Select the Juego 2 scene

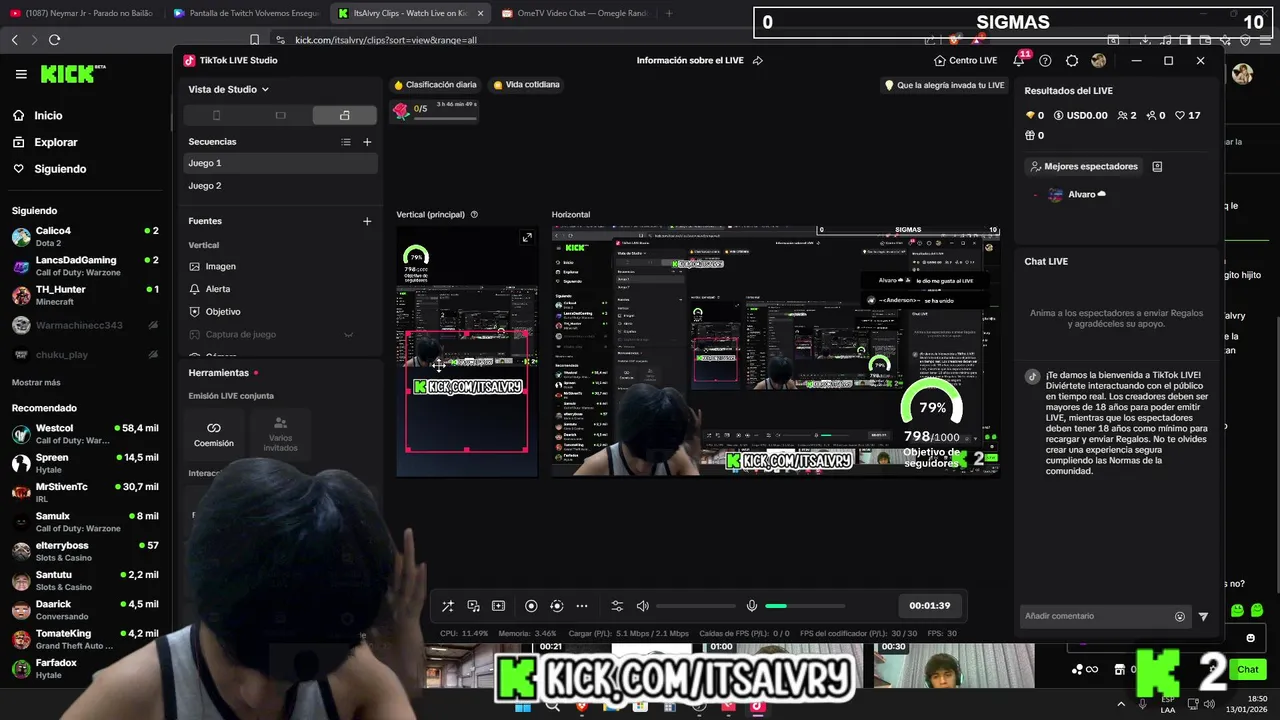tap(280, 185)
